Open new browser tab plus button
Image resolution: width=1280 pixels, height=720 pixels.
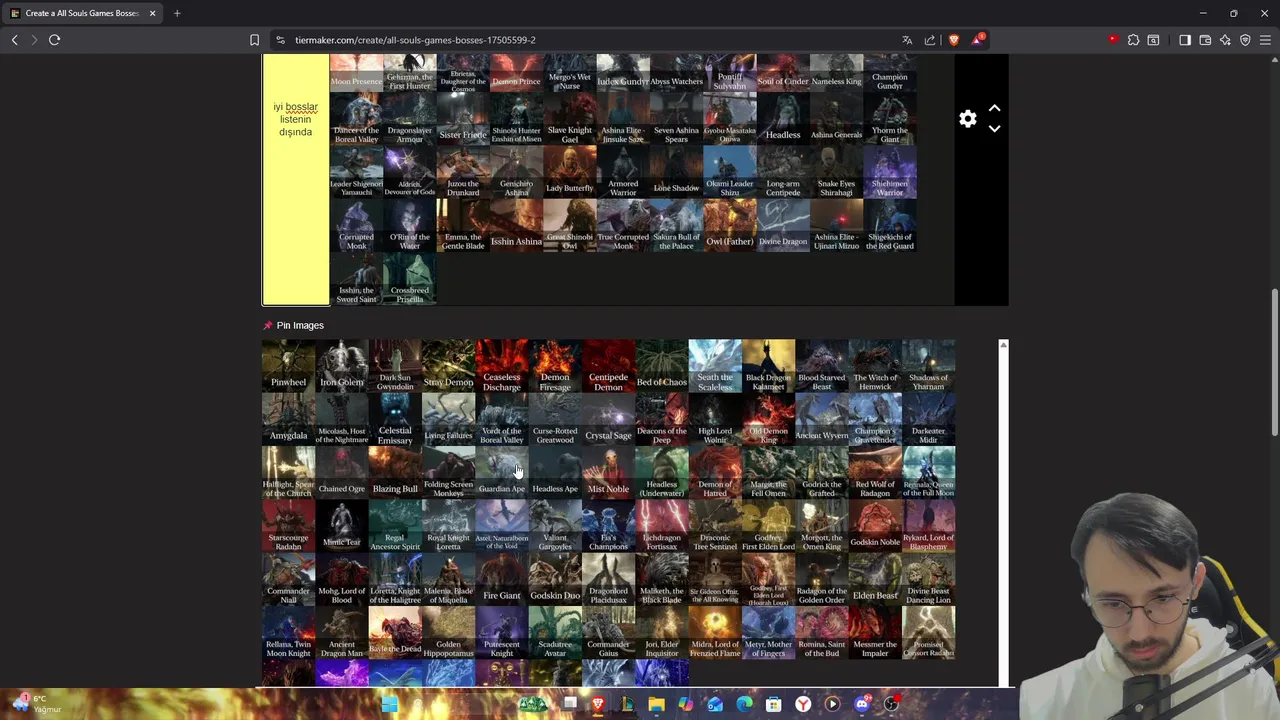(x=177, y=13)
